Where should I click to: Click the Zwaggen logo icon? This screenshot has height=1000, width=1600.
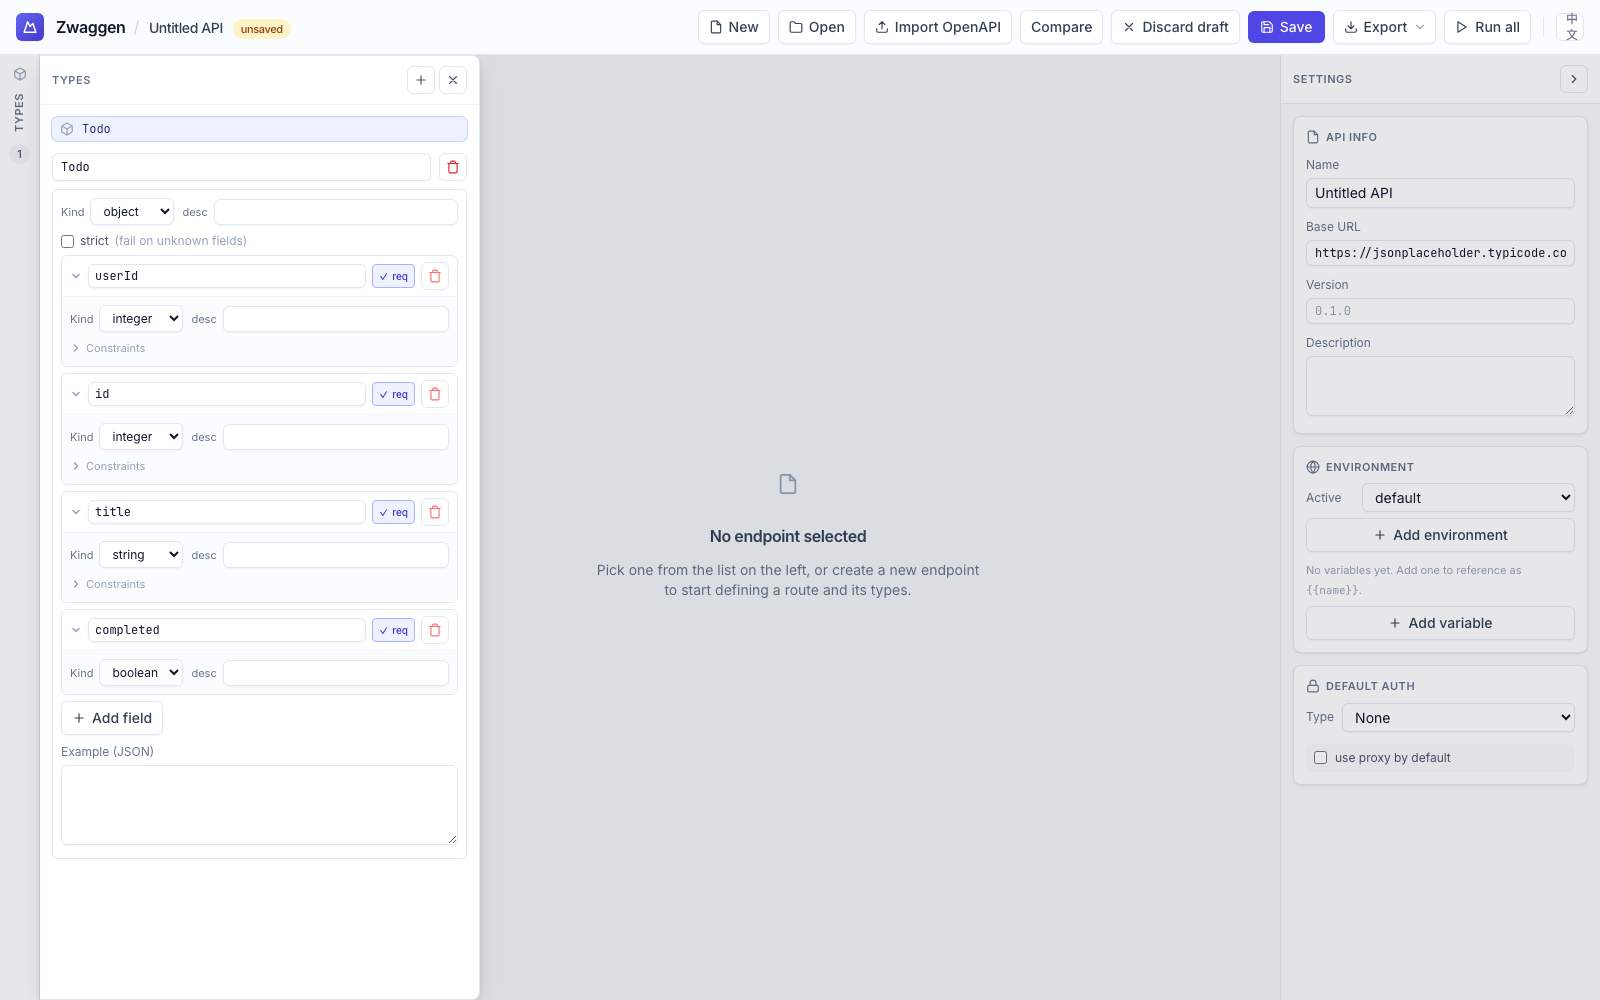[29, 27]
